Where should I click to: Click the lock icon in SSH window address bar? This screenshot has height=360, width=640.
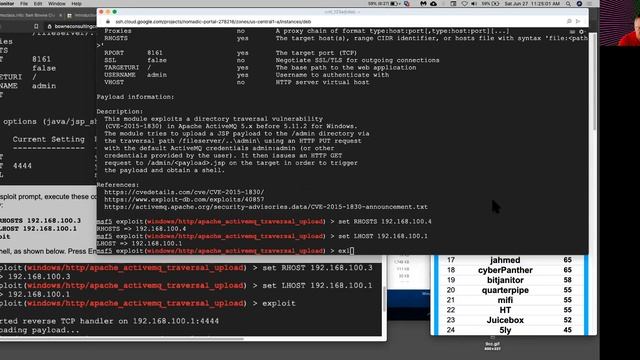108,22
